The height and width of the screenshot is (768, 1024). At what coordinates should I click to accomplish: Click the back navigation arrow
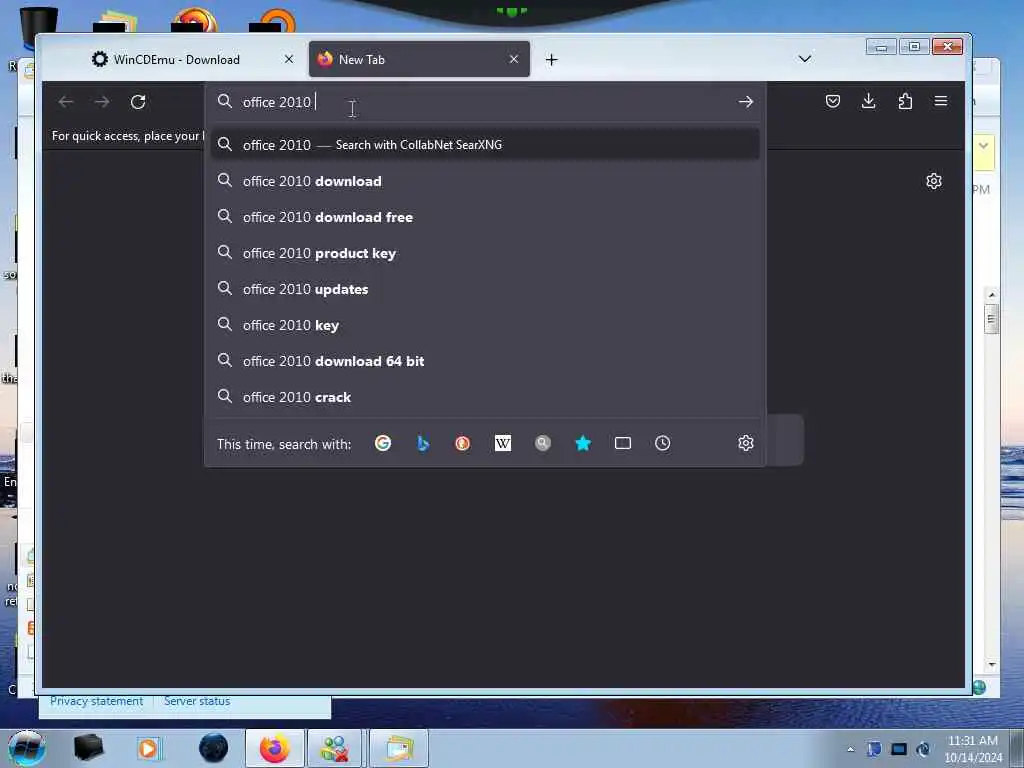pos(65,102)
